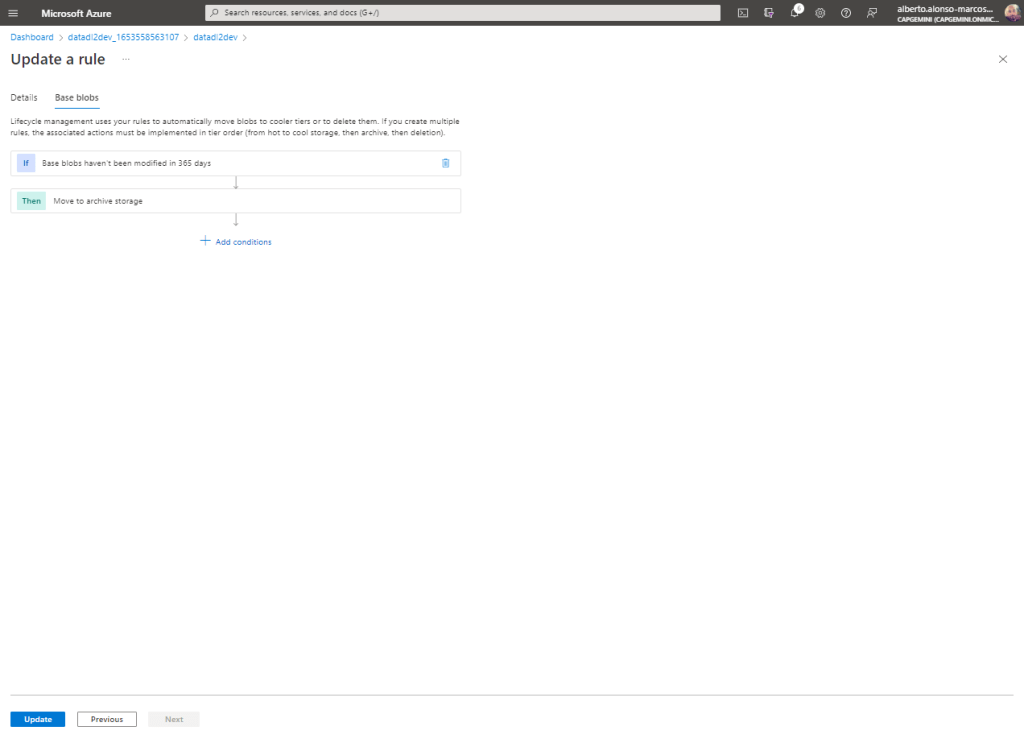This screenshot has height=743, width=1024.
Task: Launch Cloud Shell from the top bar
Action: pyautogui.click(x=742, y=13)
